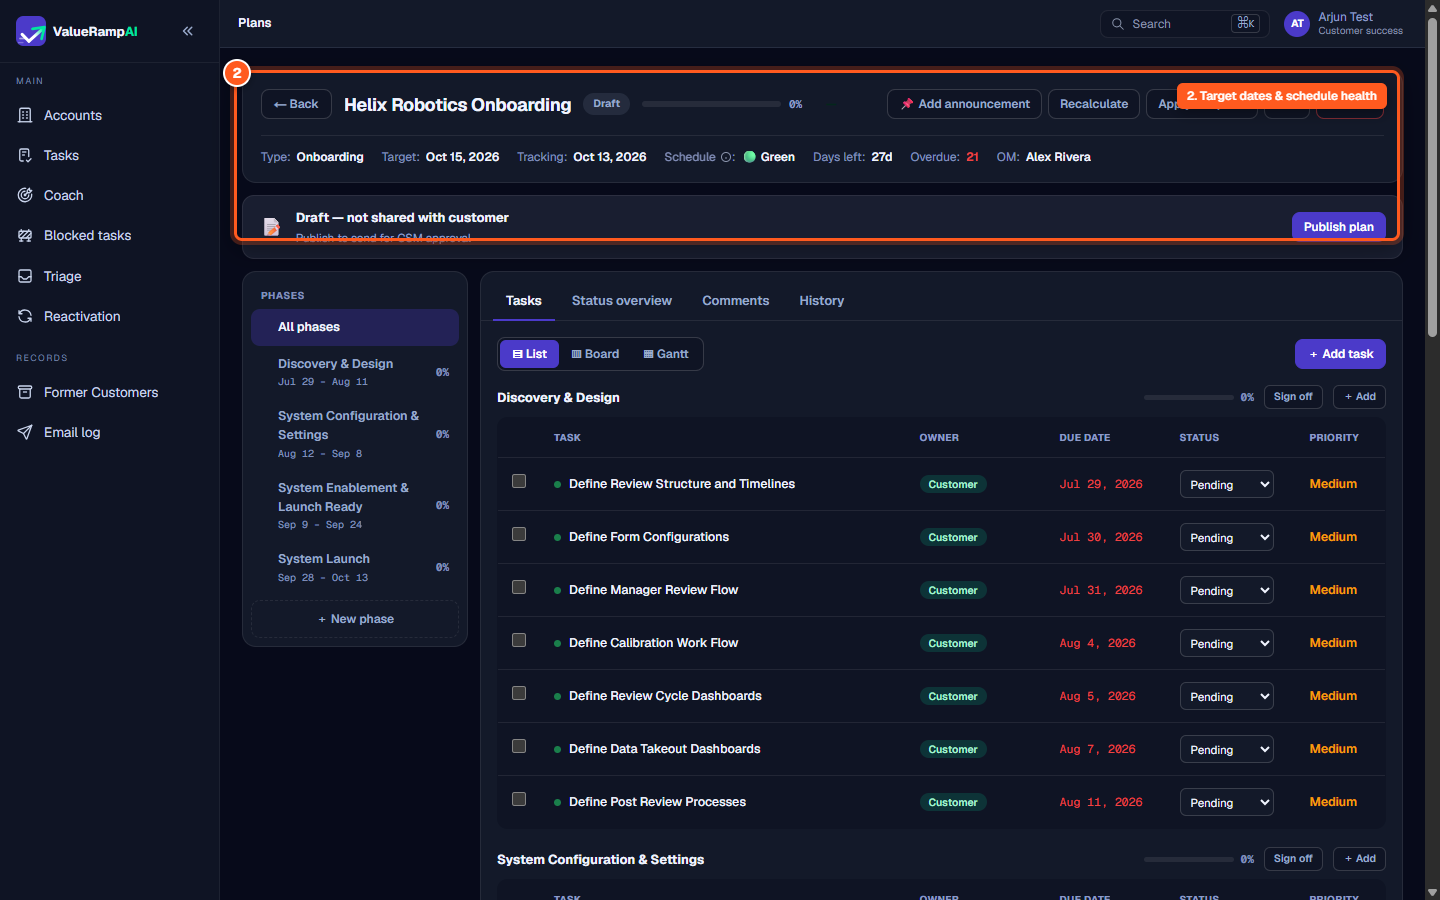
Task: Click the Recalculate button
Action: [x=1093, y=104]
